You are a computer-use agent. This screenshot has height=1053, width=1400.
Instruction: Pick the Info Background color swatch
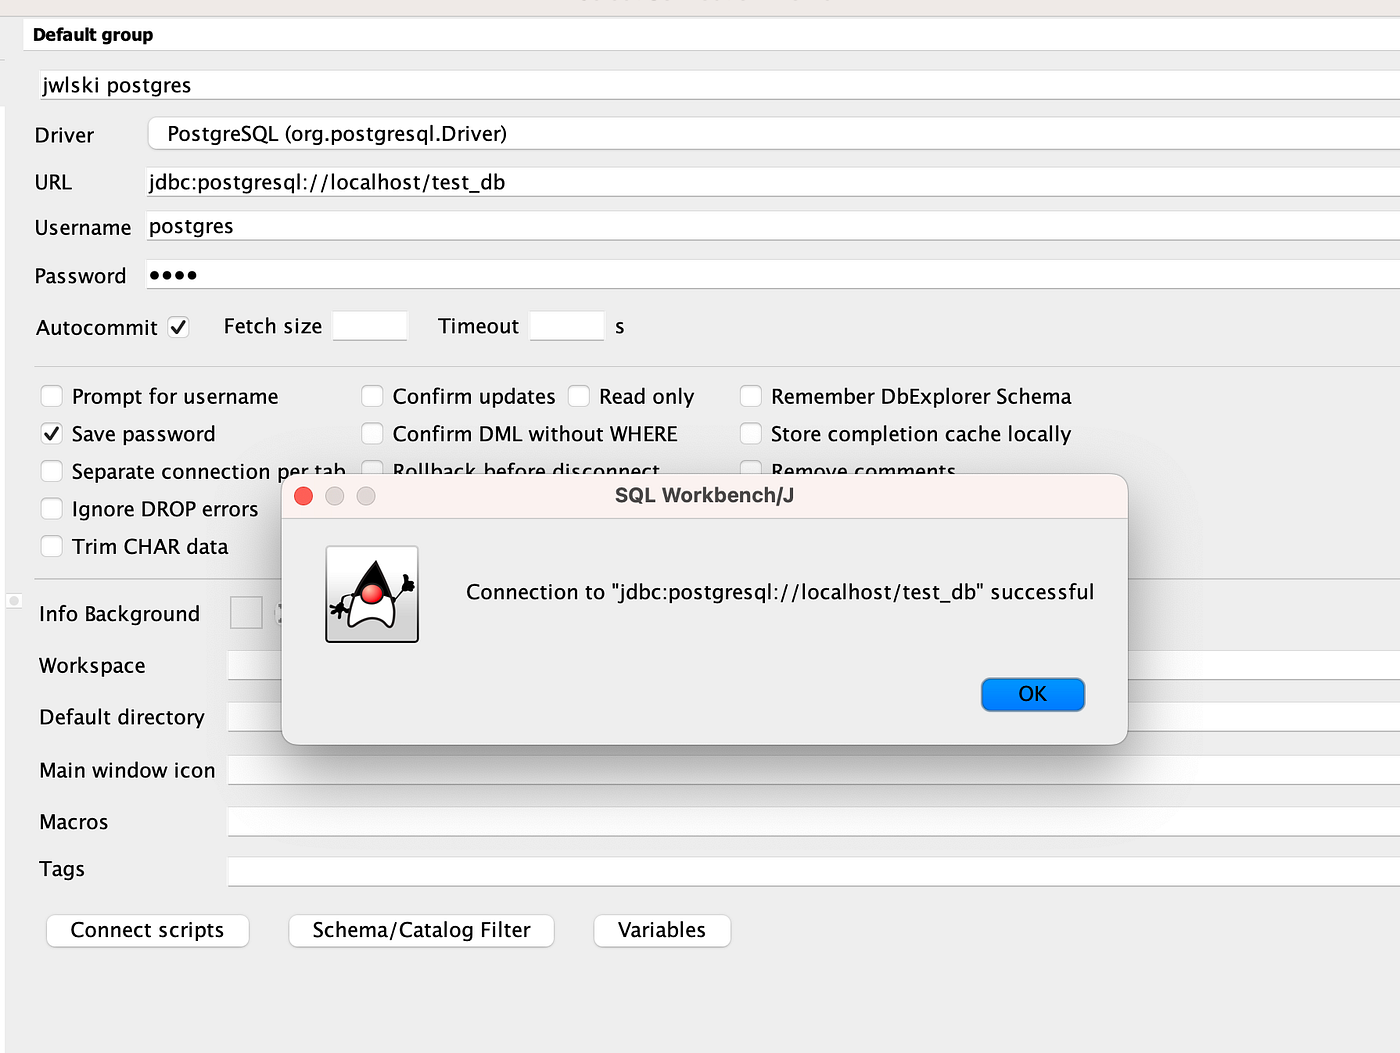tap(246, 613)
